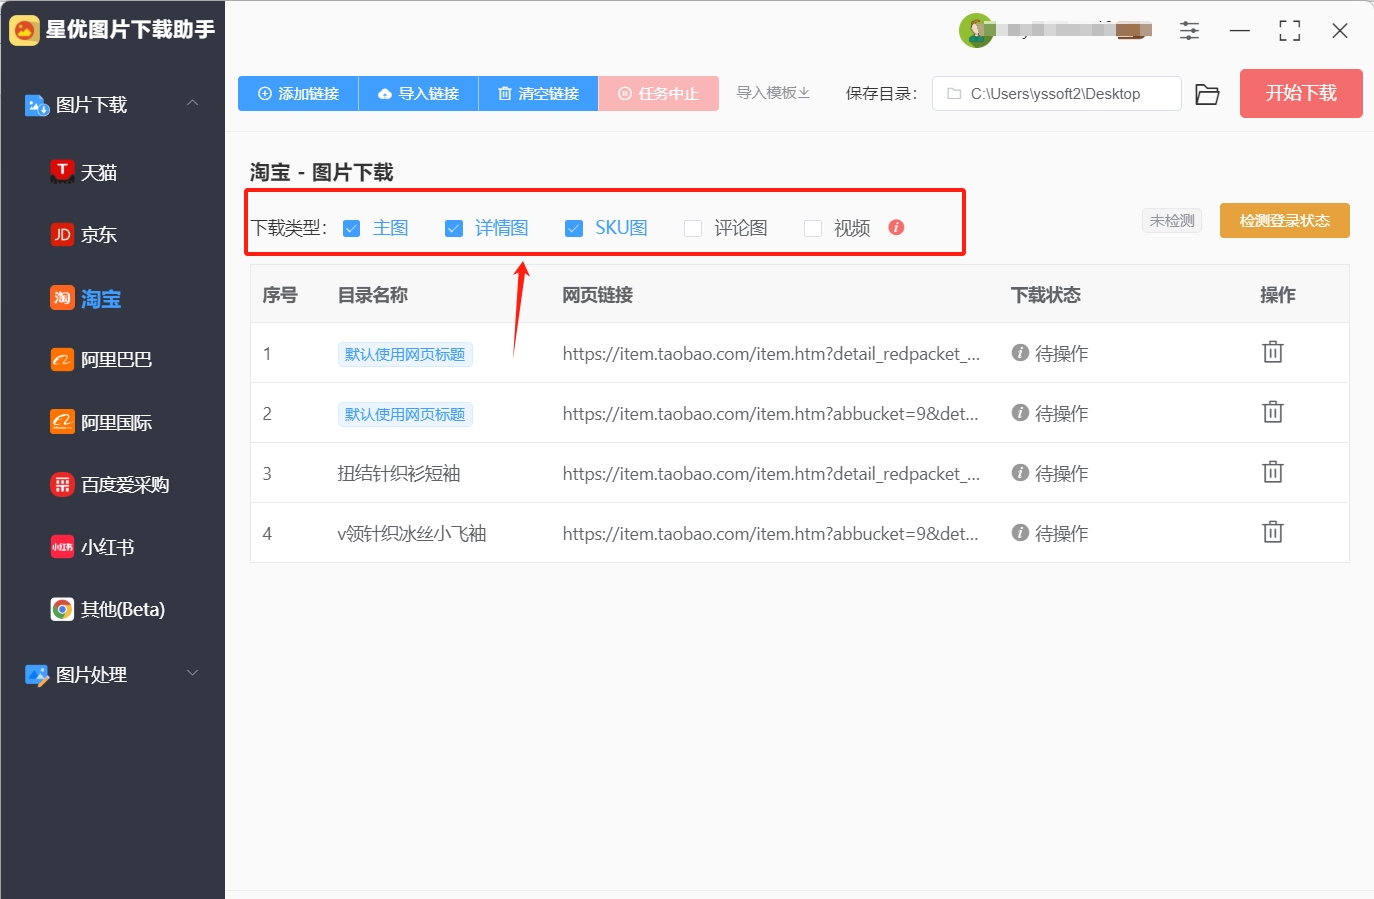Click the 开始下载 button

1301,93
